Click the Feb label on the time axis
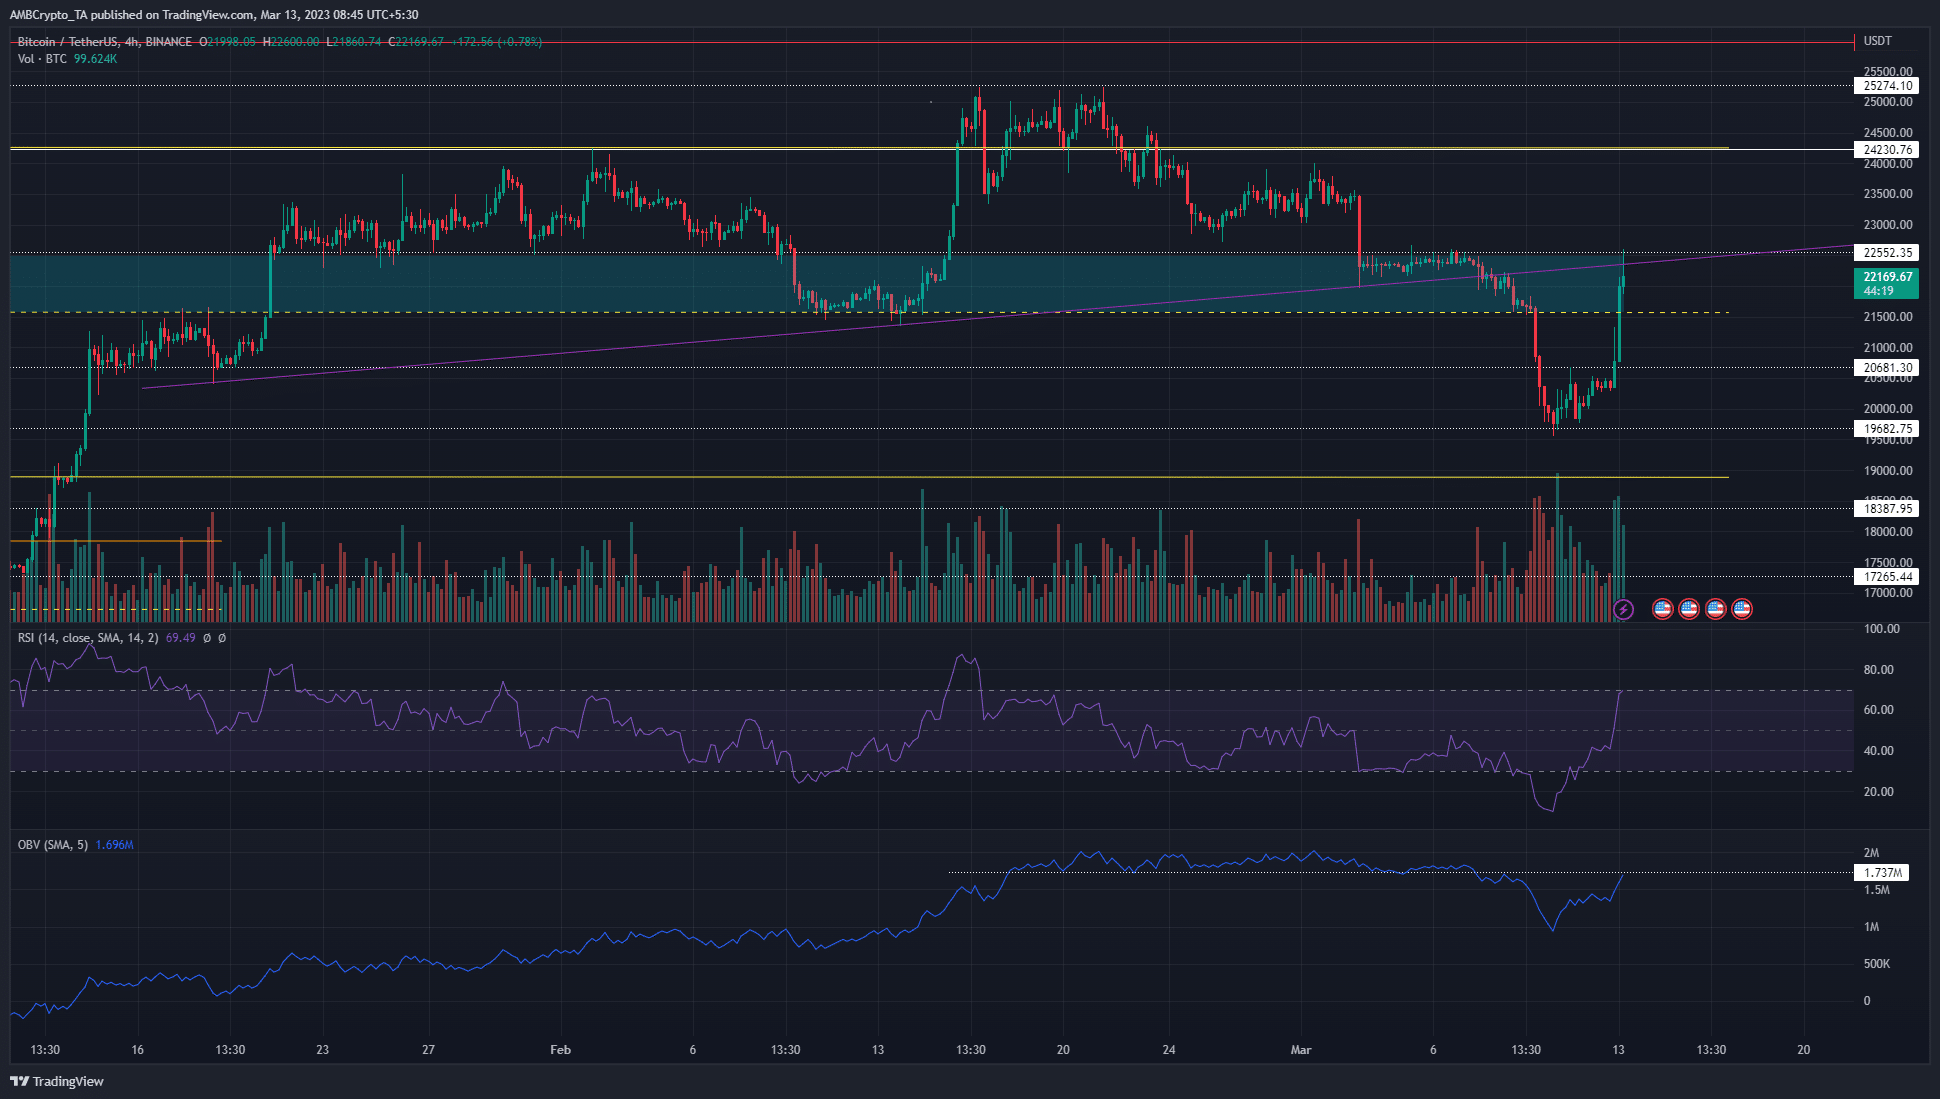This screenshot has height=1099, width=1940. coord(560,1050)
